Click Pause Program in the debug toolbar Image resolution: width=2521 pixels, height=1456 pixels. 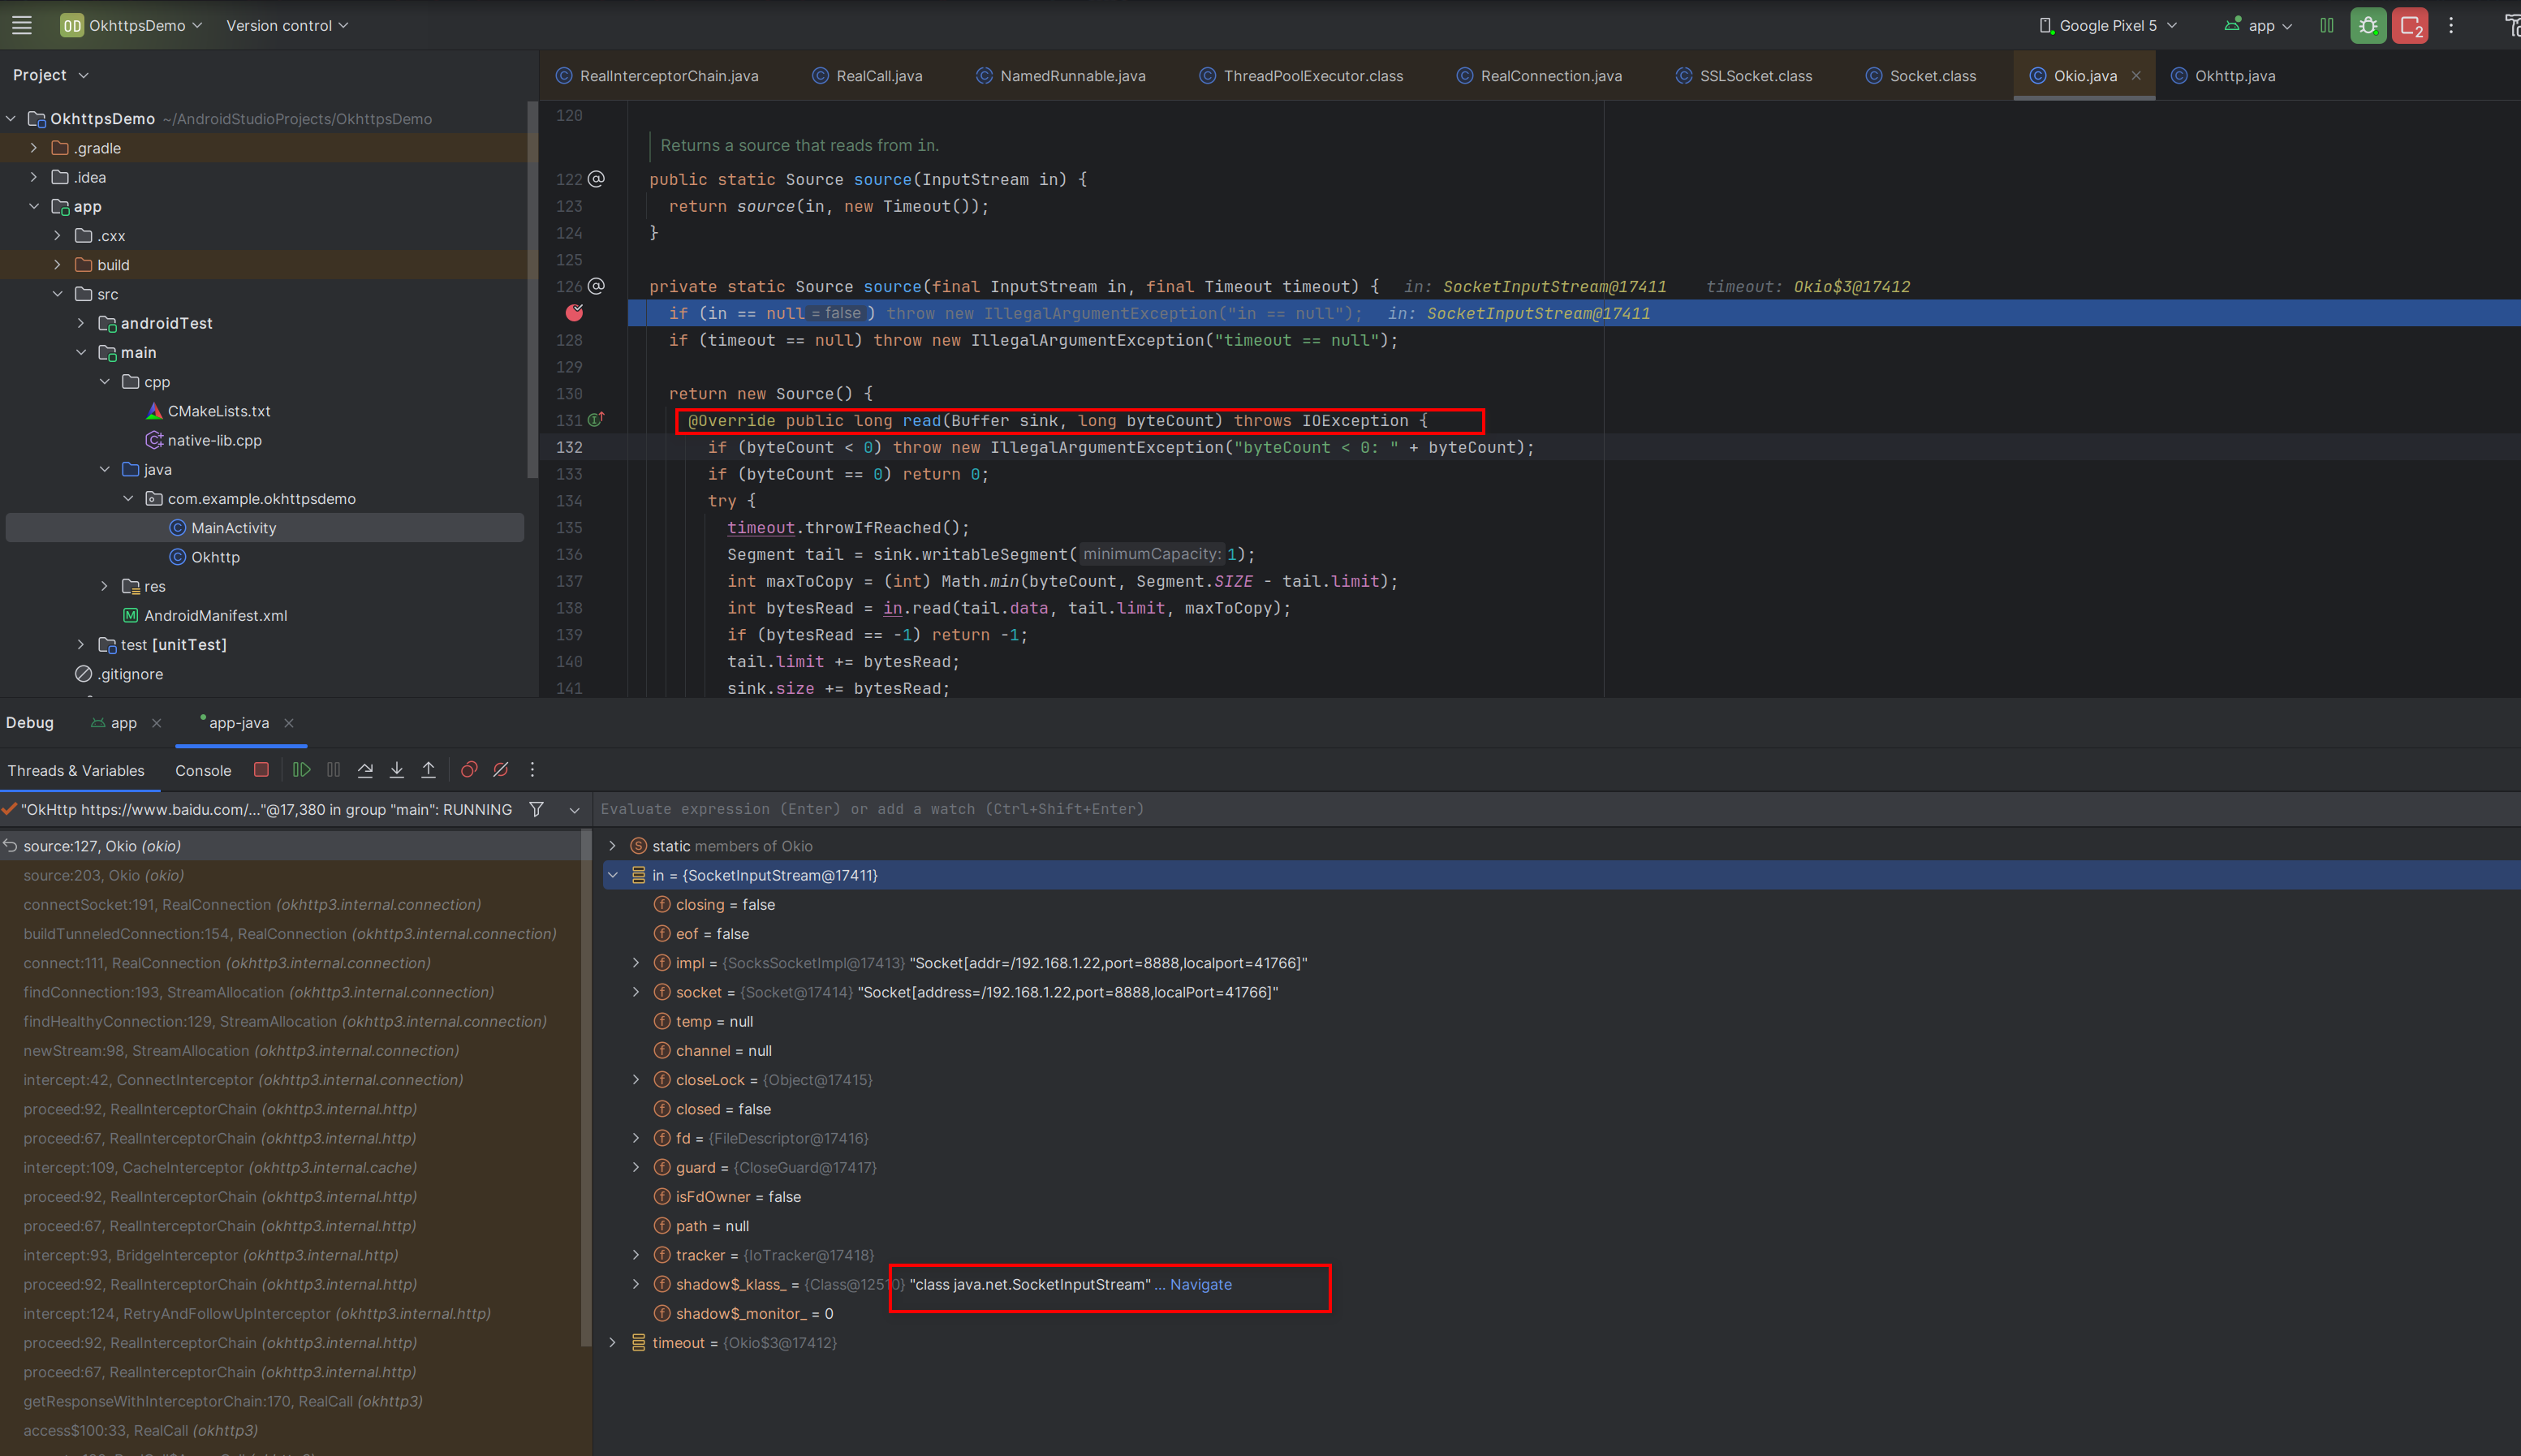click(x=333, y=770)
